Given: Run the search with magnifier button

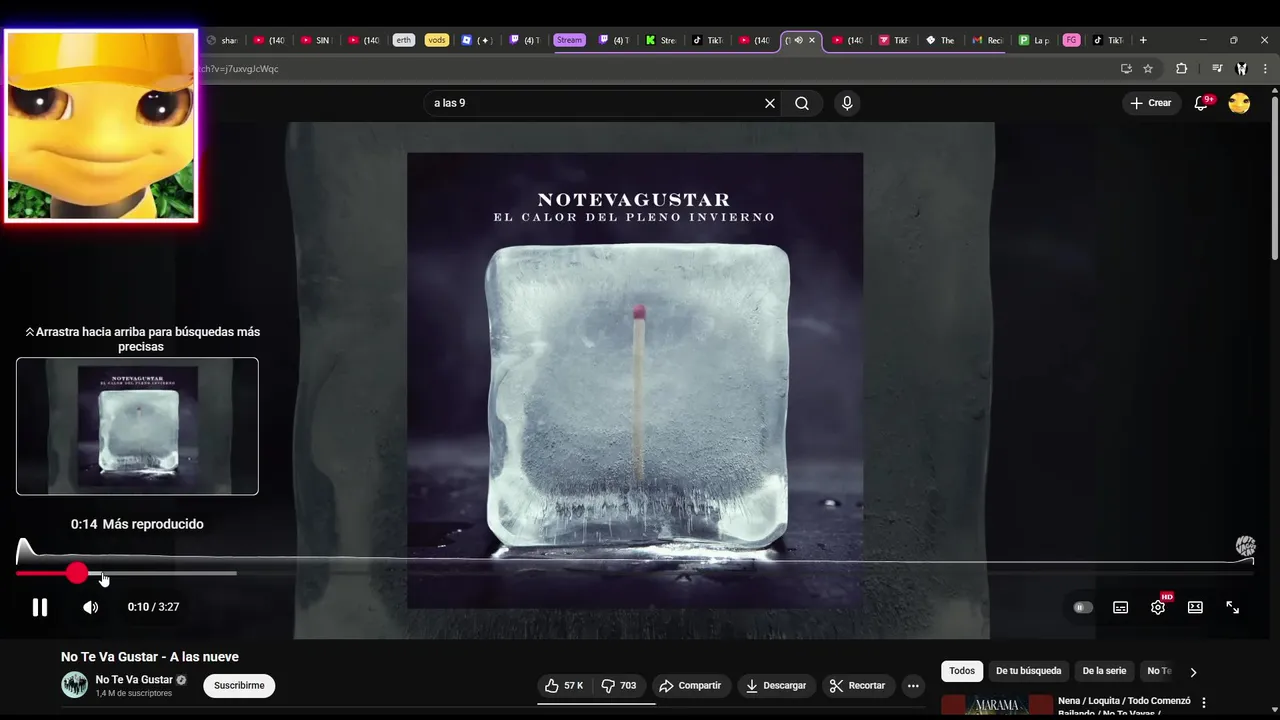Looking at the screenshot, I should click(802, 103).
